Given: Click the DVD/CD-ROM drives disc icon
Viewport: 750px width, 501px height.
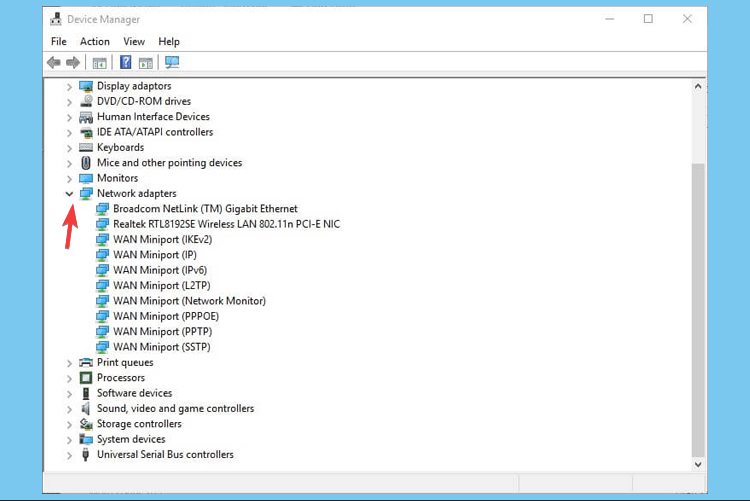Looking at the screenshot, I should point(86,101).
